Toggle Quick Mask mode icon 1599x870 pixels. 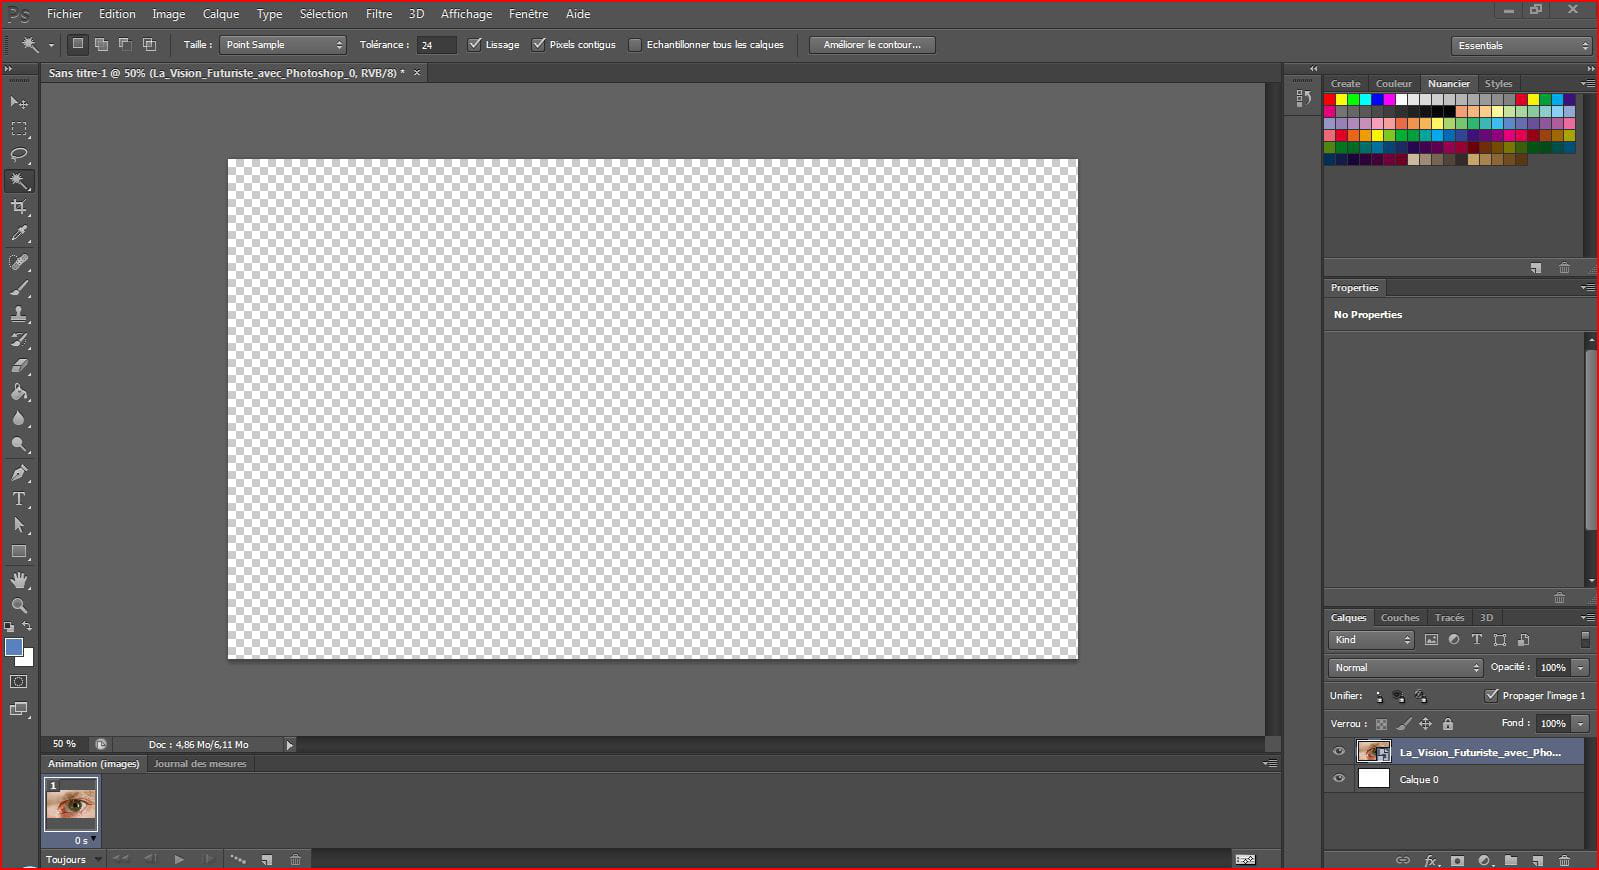click(x=19, y=682)
